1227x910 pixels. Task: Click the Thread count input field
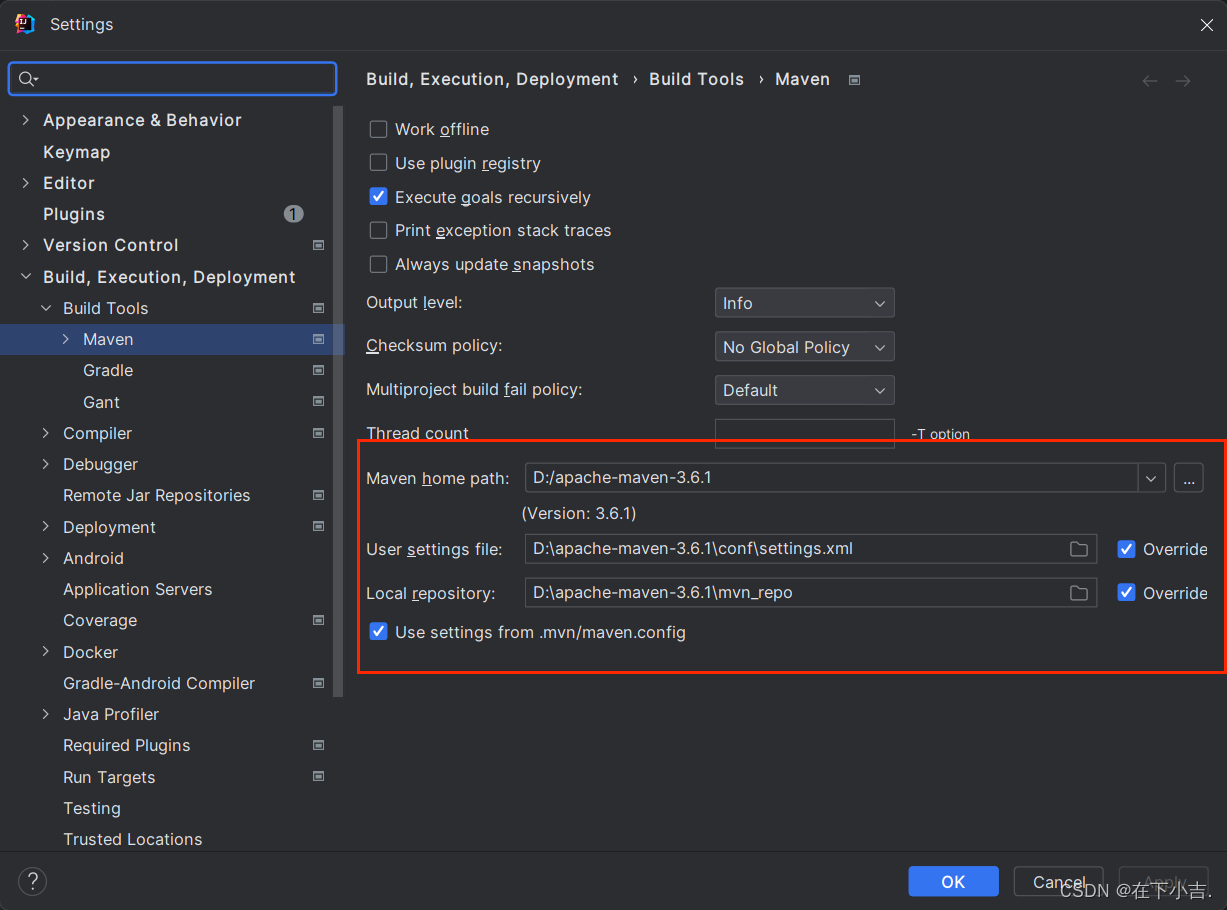point(804,434)
